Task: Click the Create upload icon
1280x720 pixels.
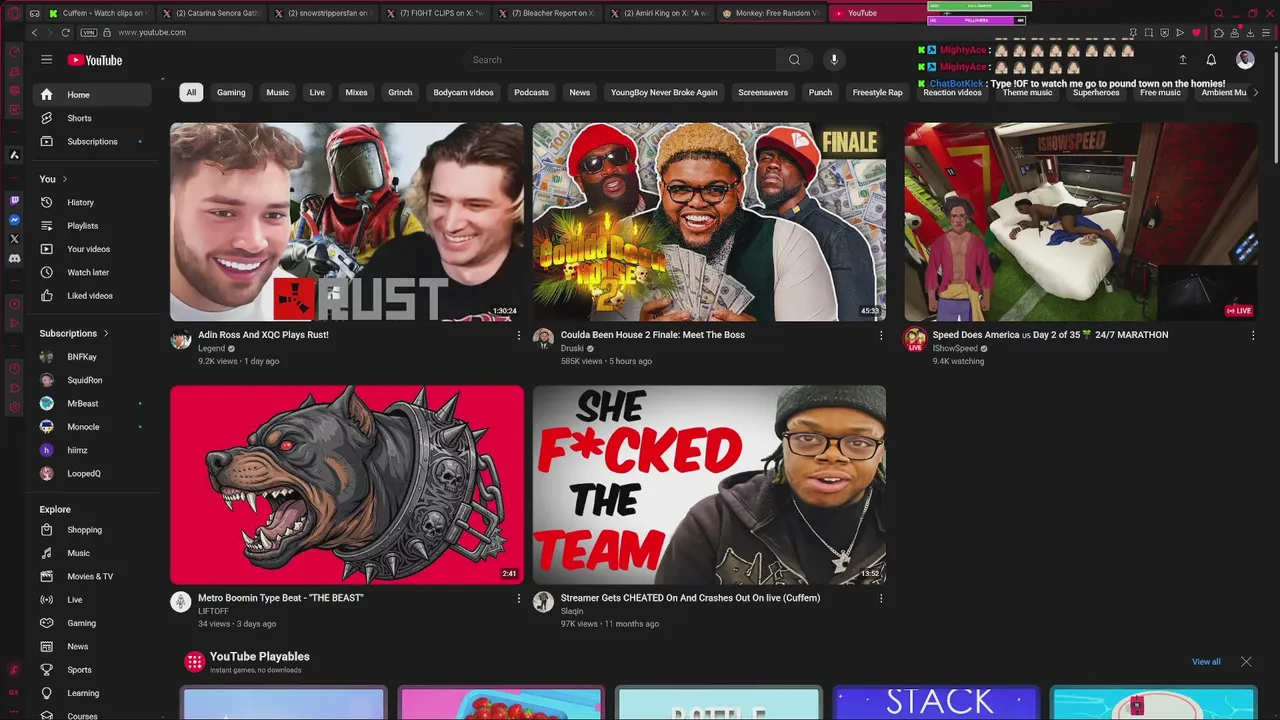Action: 1182,60
